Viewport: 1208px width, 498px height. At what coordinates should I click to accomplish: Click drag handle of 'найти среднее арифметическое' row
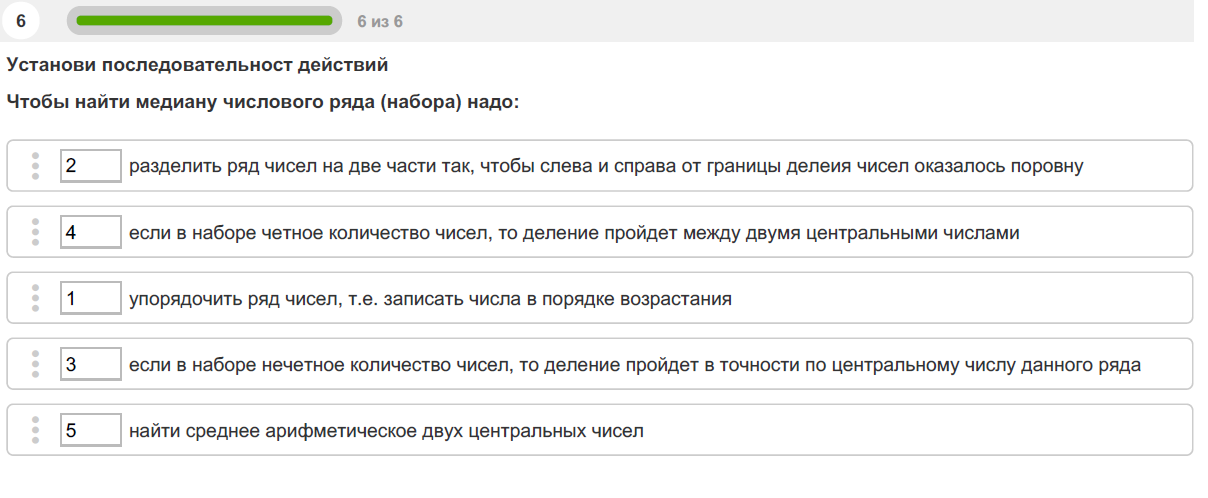(x=35, y=431)
